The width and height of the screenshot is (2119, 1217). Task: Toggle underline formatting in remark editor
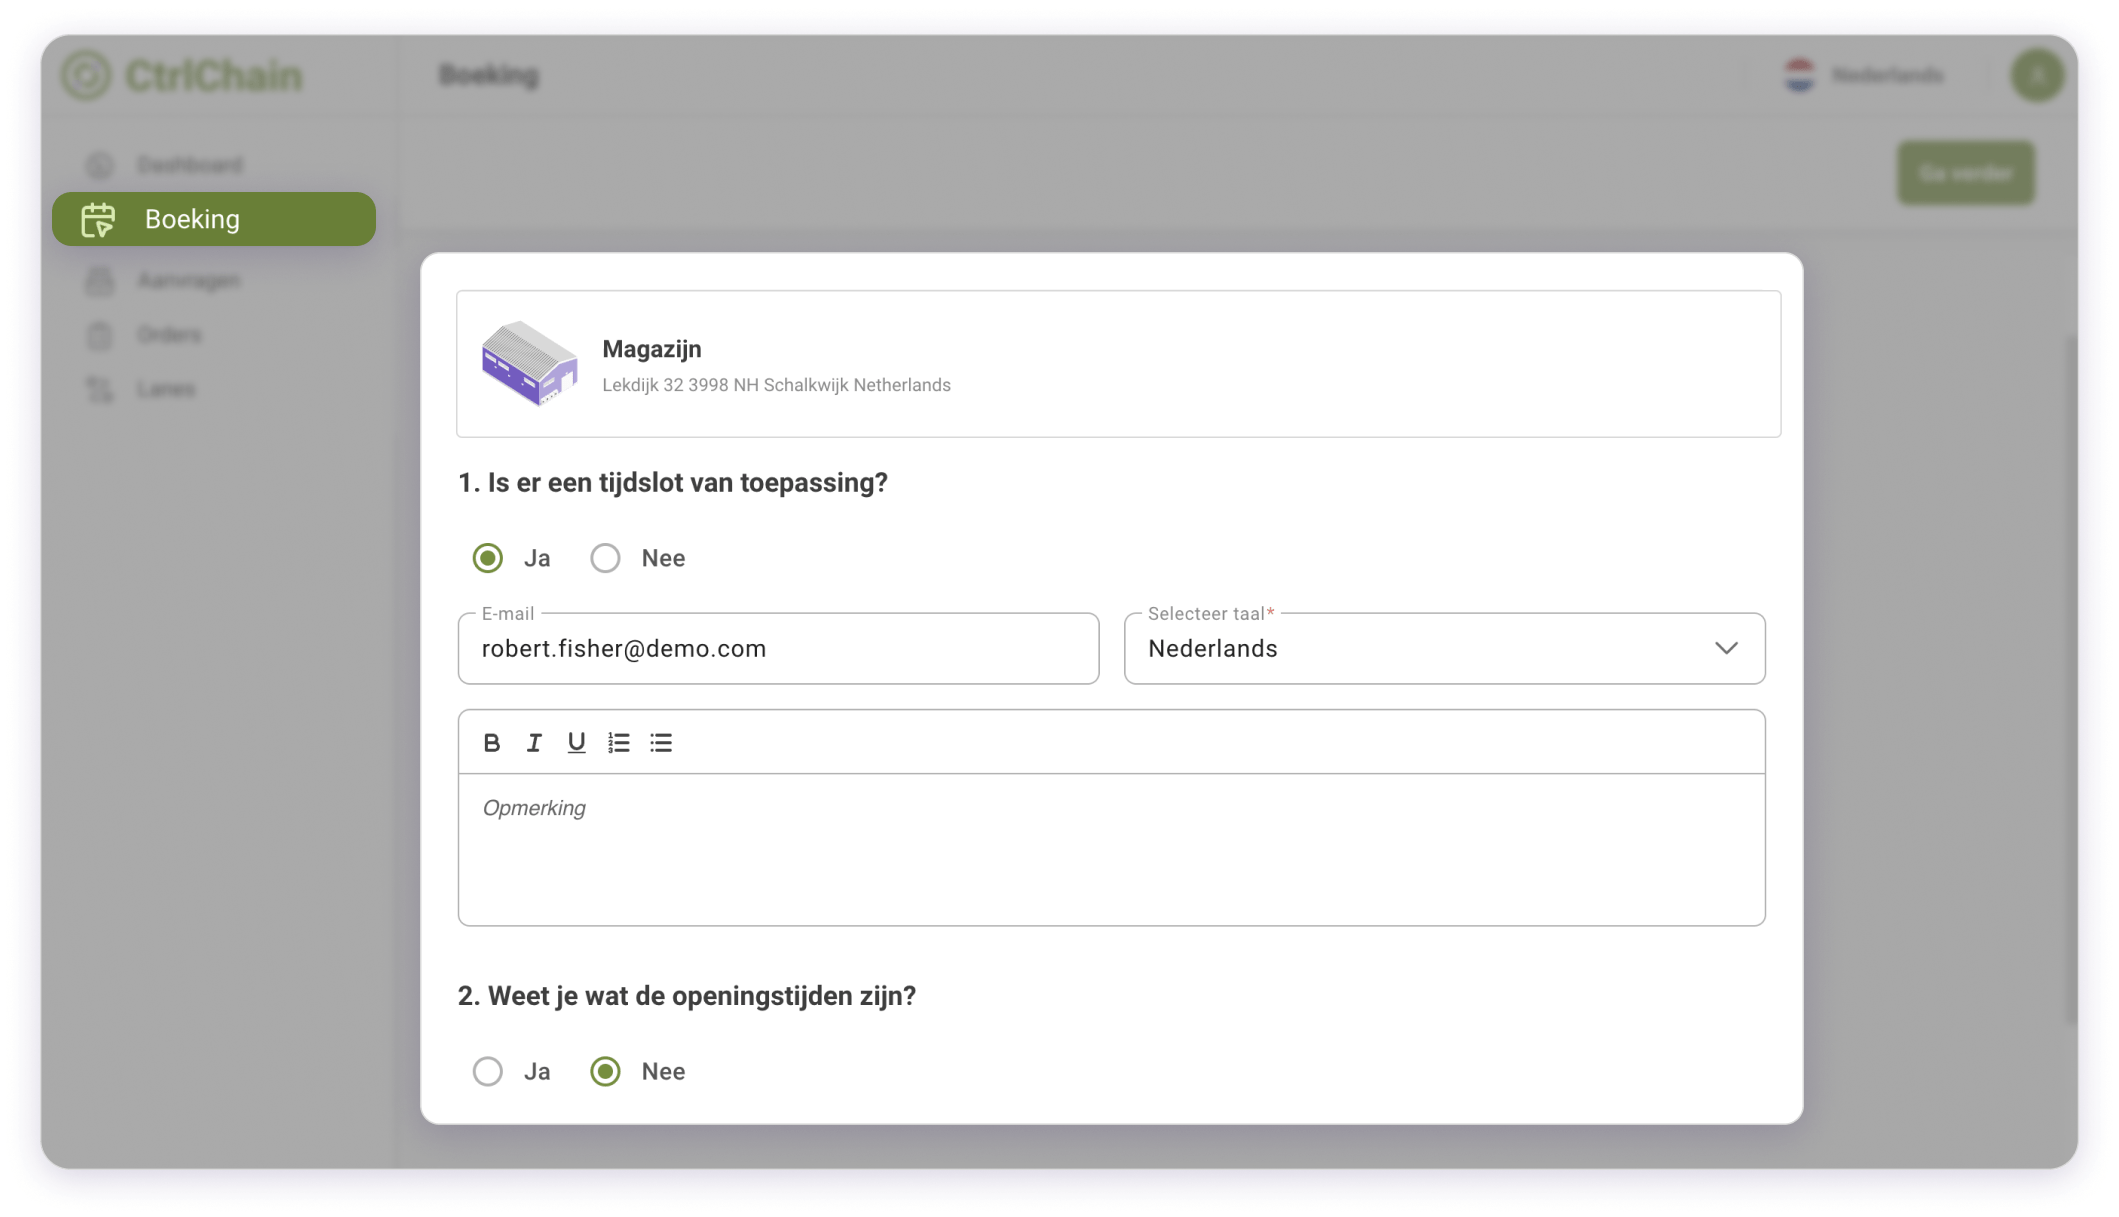(x=576, y=743)
